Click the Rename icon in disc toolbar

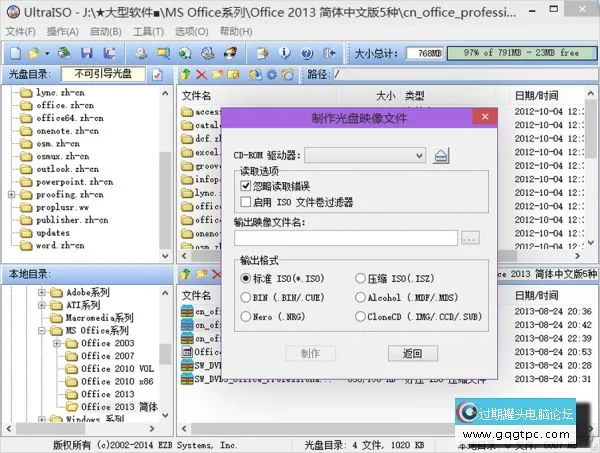coord(233,74)
